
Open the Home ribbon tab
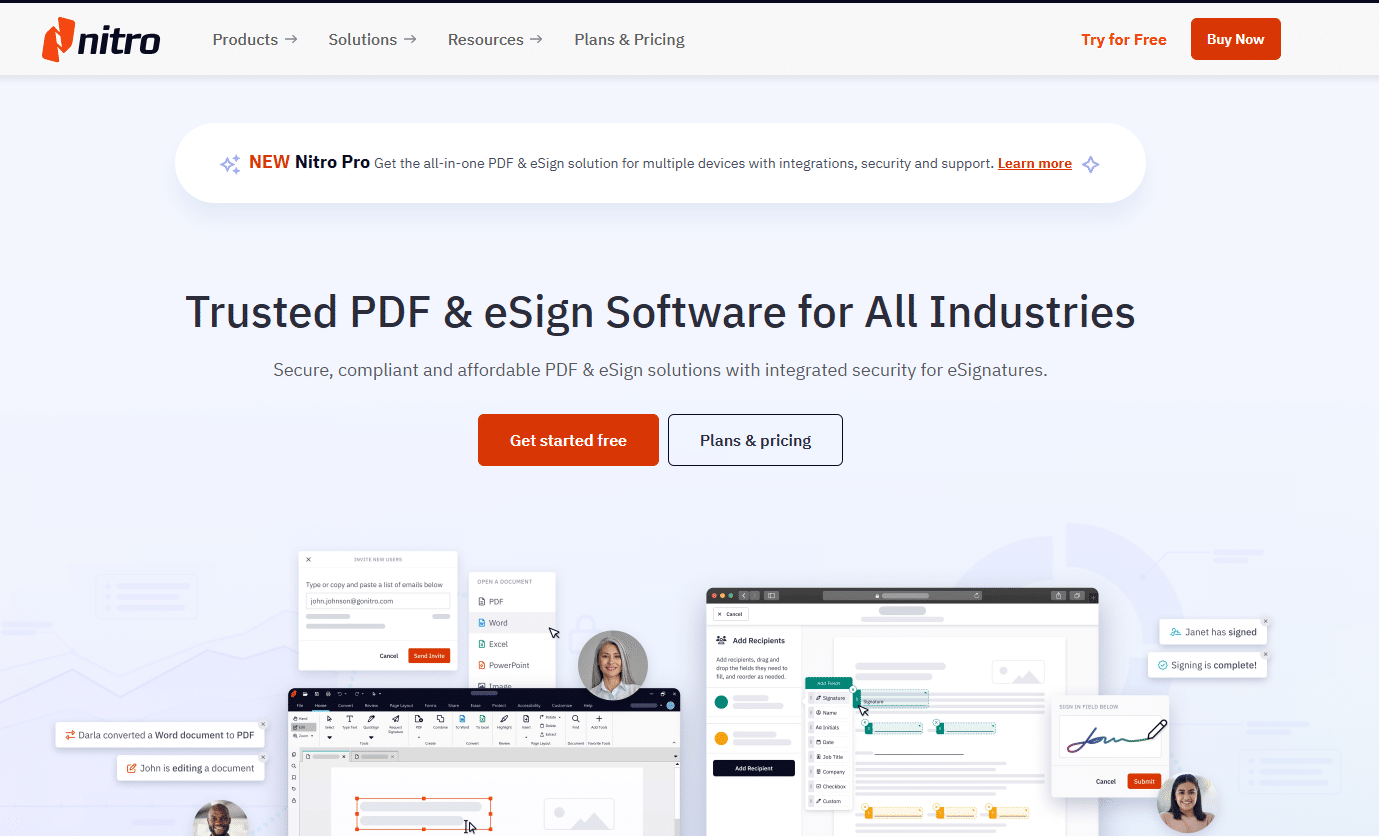click(321, 705)
